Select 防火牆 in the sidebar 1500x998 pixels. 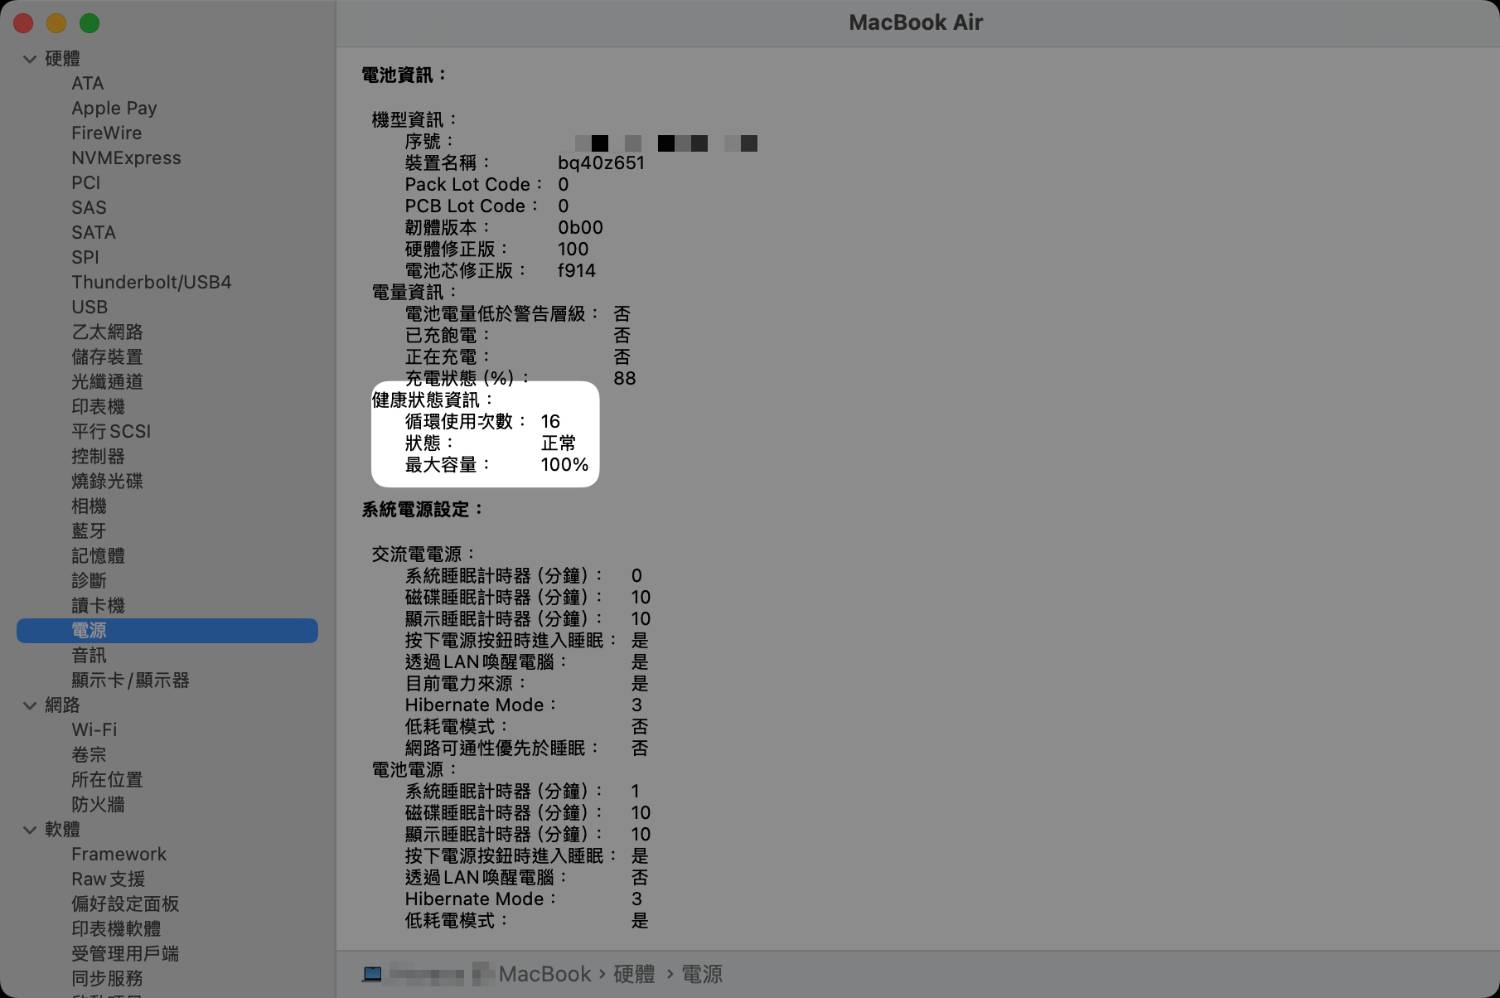click(98, 804)
